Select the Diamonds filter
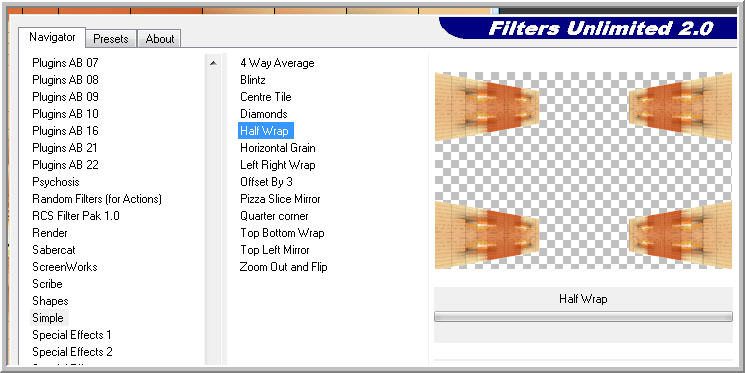The image size is (745, 373). click(264, 114)
